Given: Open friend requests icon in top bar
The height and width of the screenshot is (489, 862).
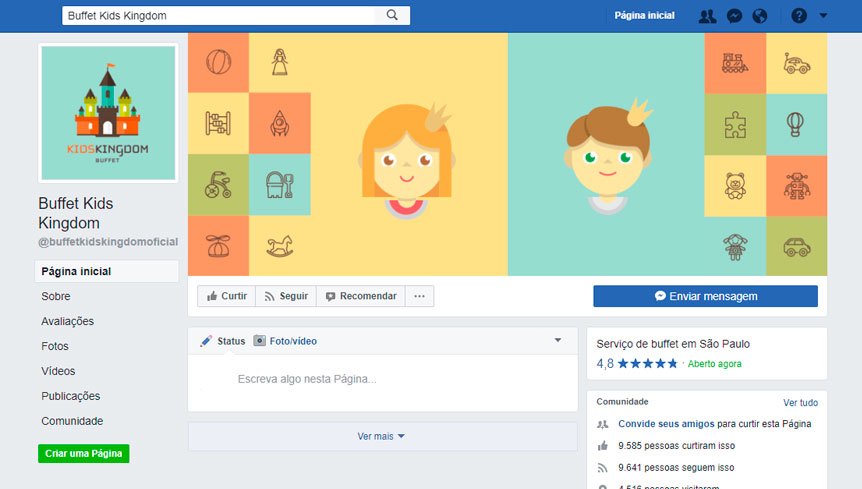Looking at the screenshot, I should pyautogui.click(x=707, y=16).
